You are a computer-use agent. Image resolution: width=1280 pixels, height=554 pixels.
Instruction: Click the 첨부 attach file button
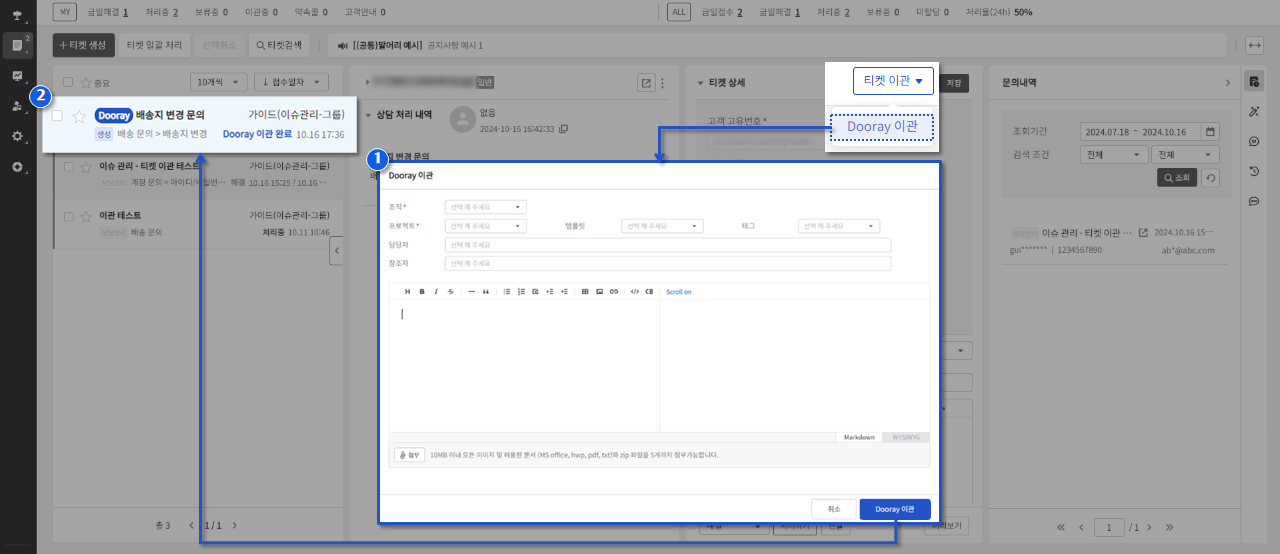[409, 454]
